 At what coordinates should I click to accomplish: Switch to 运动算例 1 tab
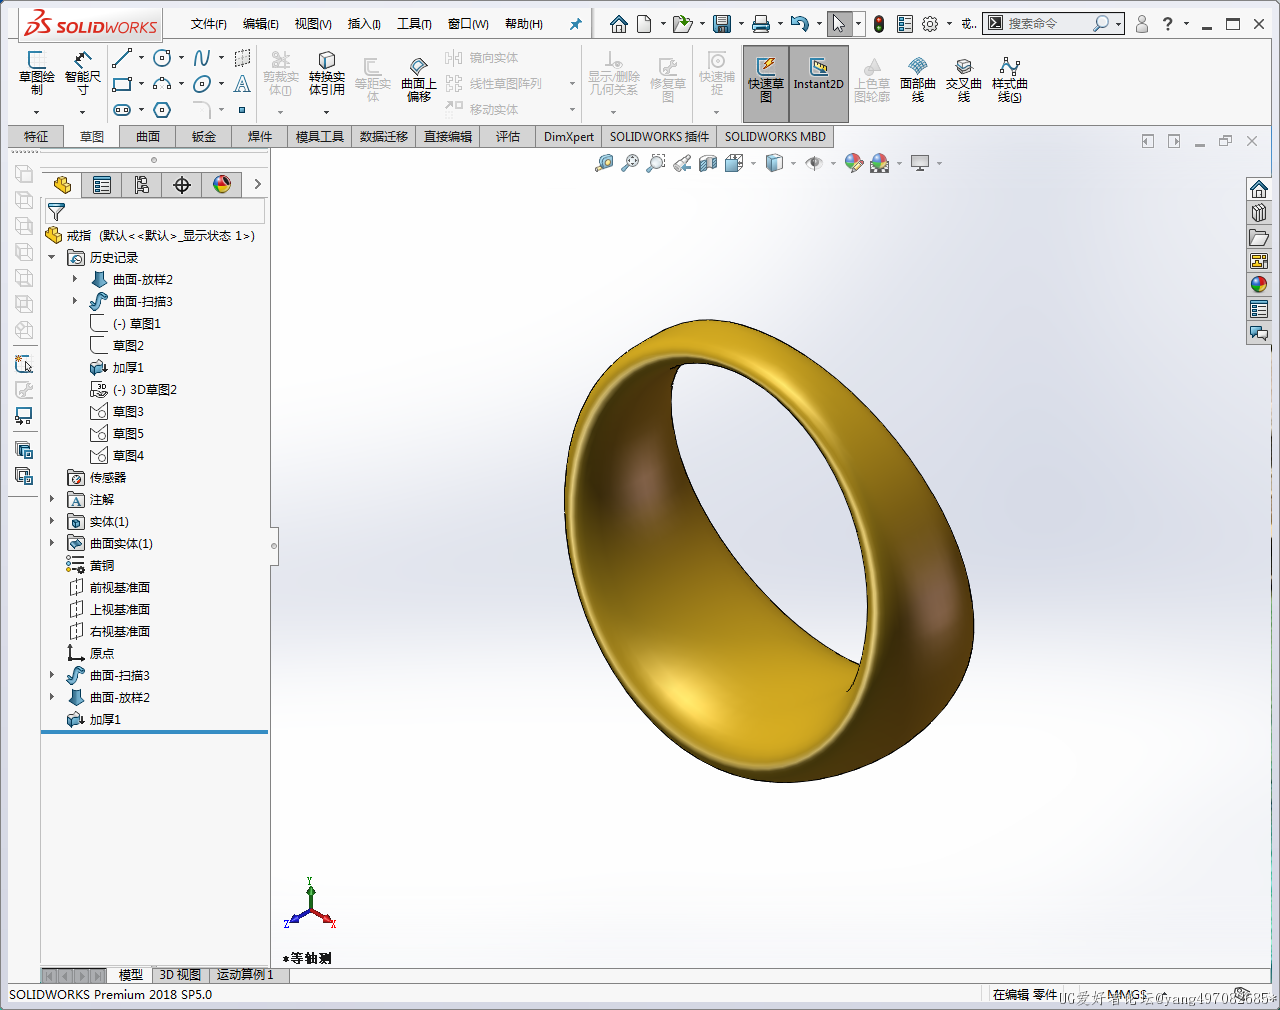click(245, 975)
